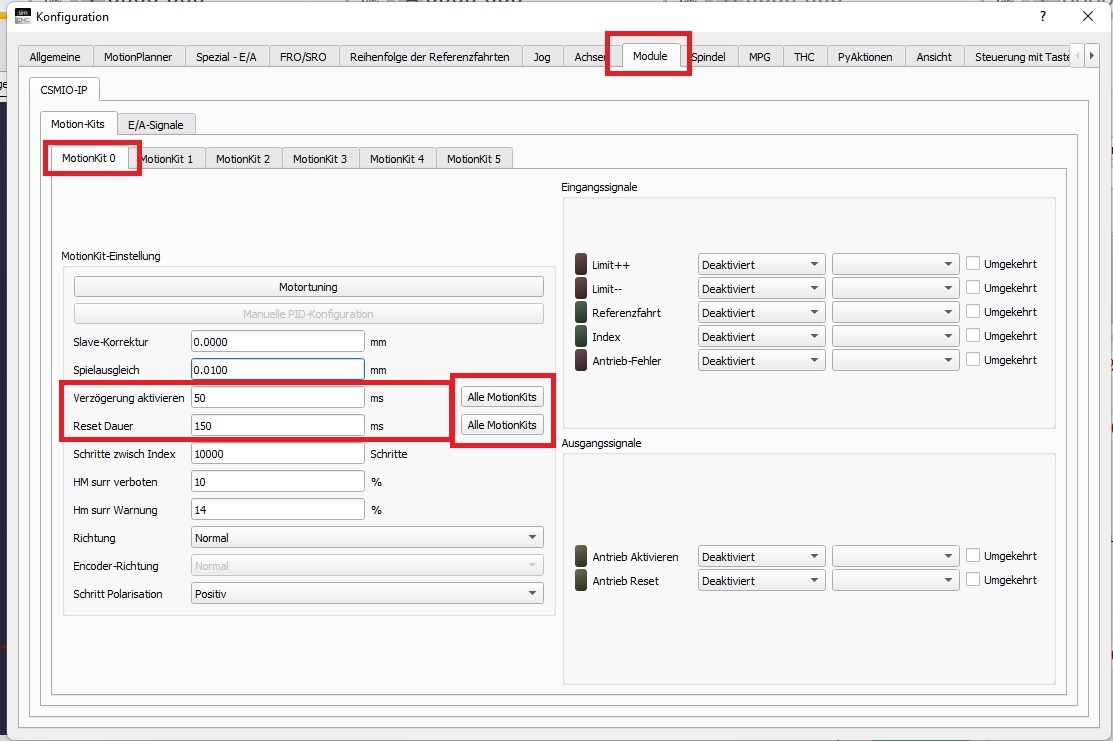Select the MotionKit 3 tab
This screenshot has width=1113, height=741.
pyautogui.click(x=320, y=159)
